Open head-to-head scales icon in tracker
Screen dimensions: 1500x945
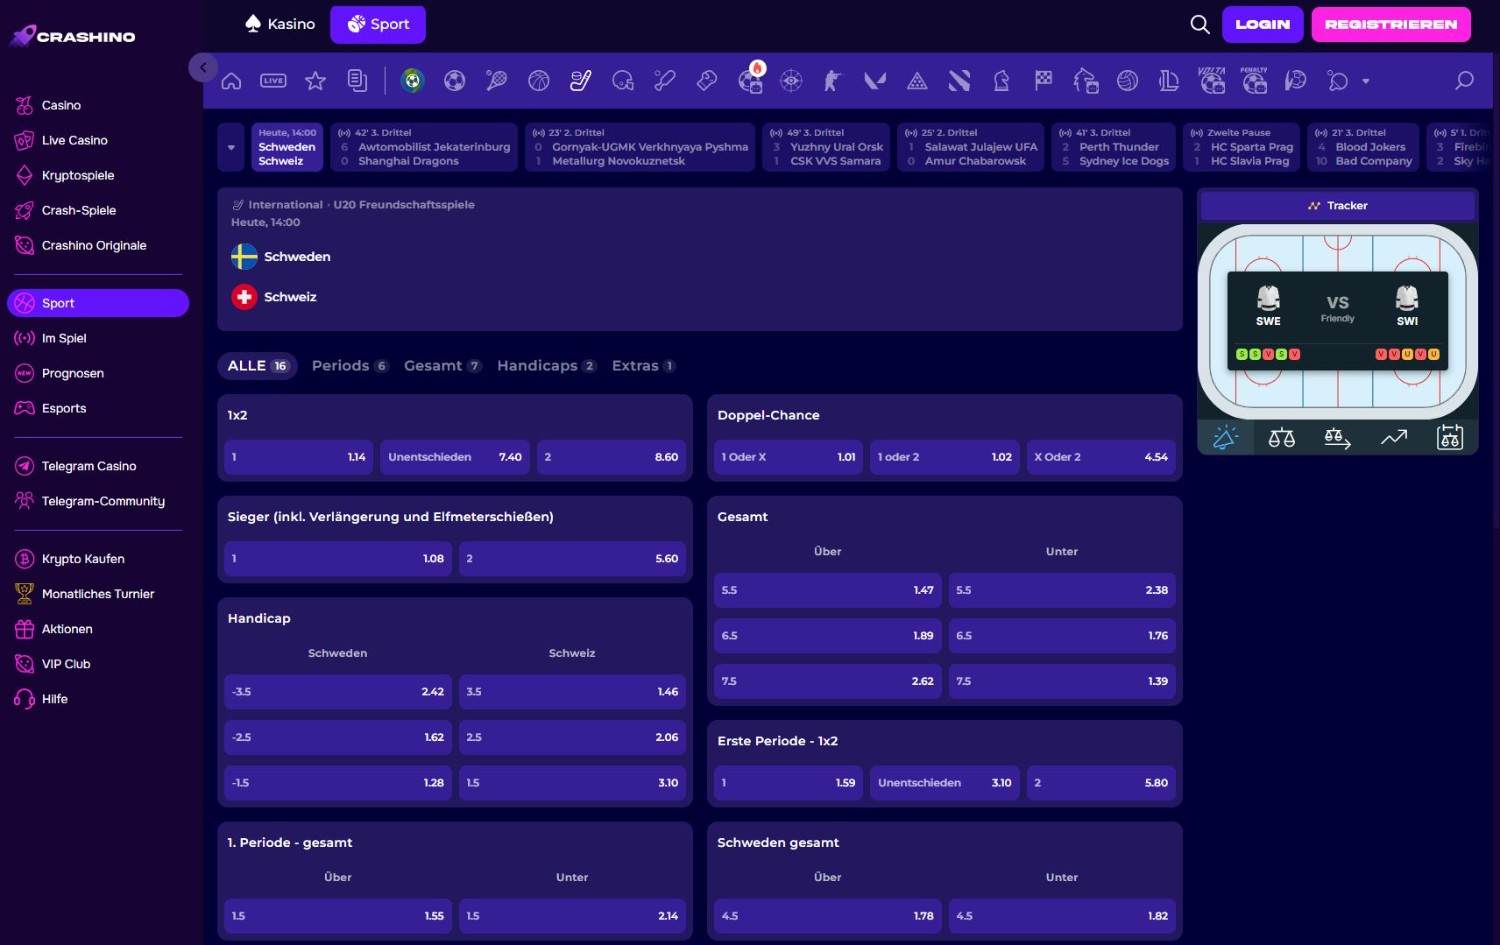click(1281, 437)
